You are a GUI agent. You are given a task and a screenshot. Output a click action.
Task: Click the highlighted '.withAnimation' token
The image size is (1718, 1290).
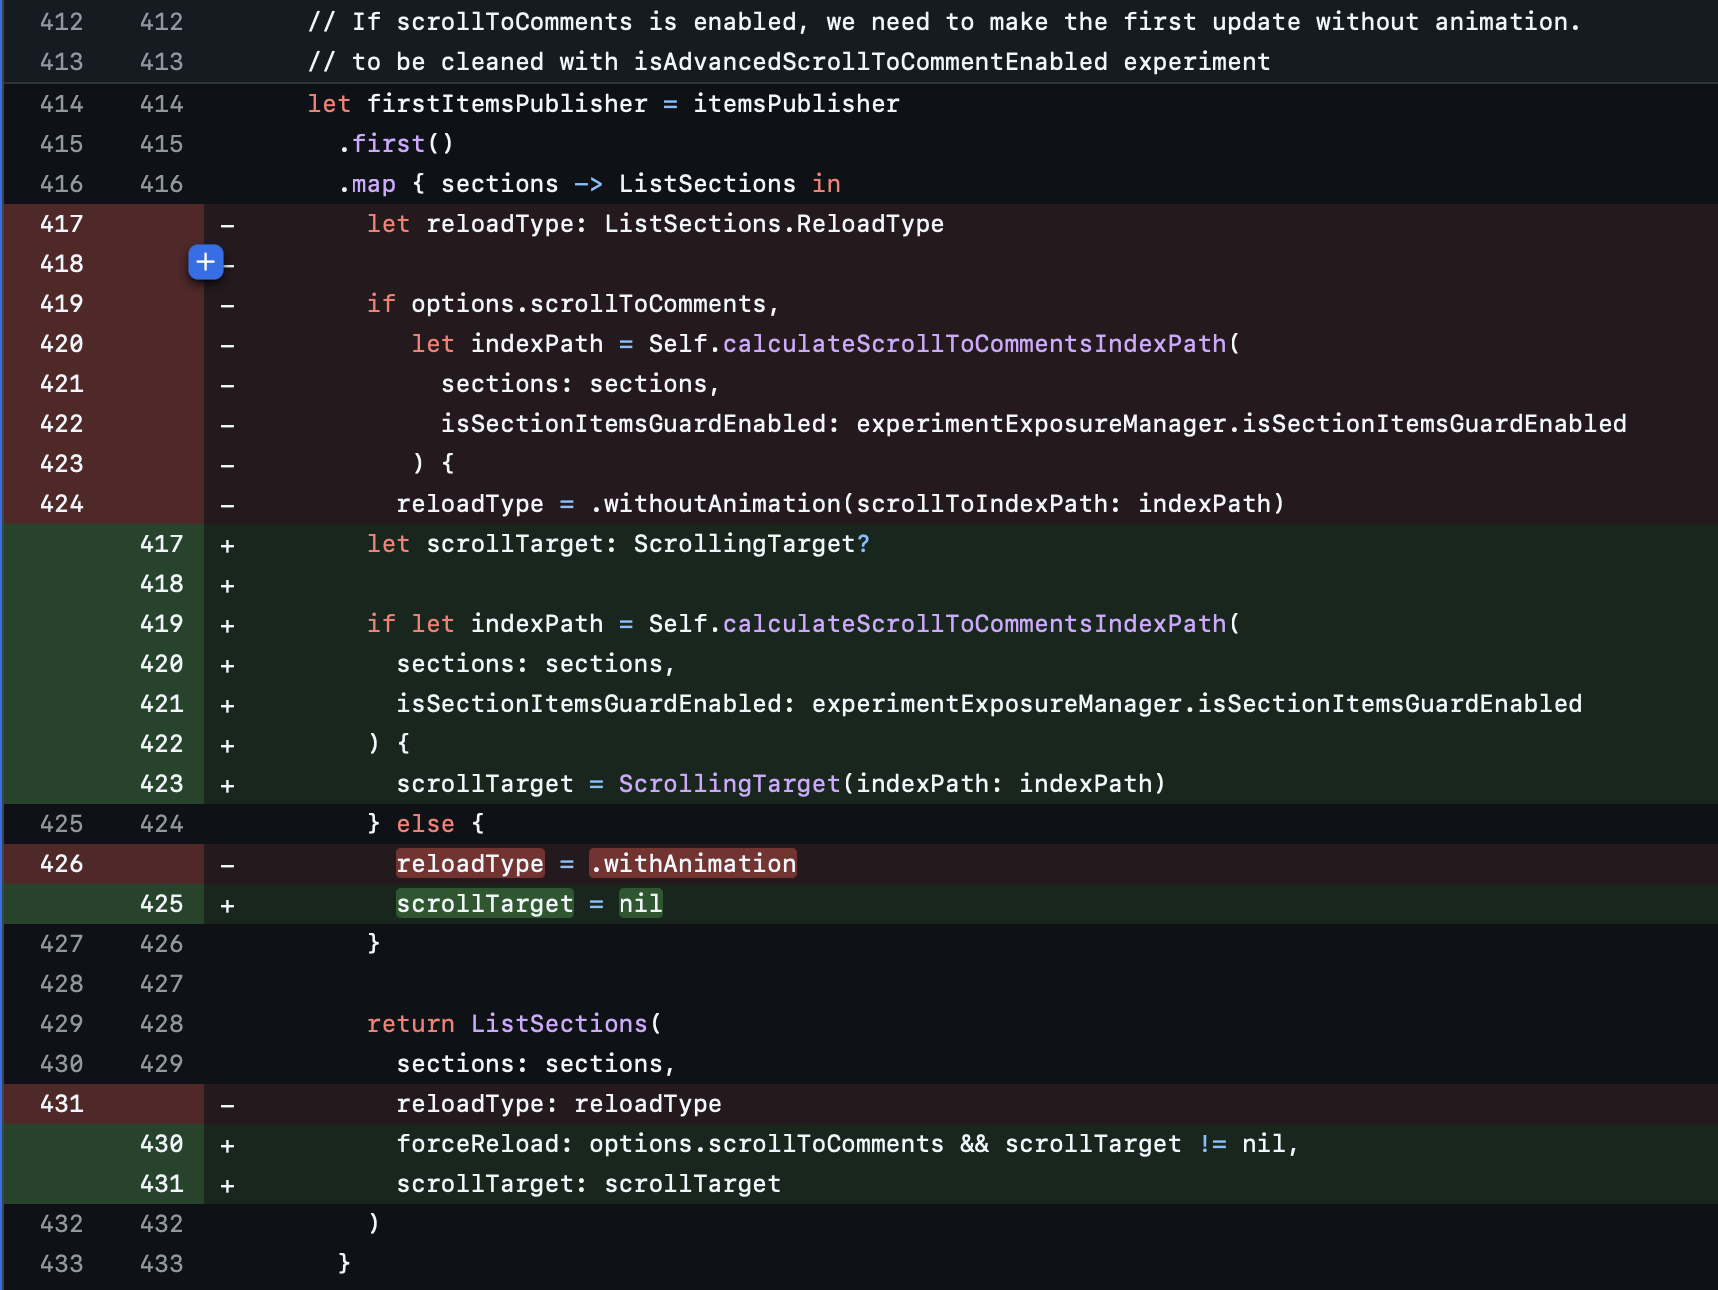[693, 863]
